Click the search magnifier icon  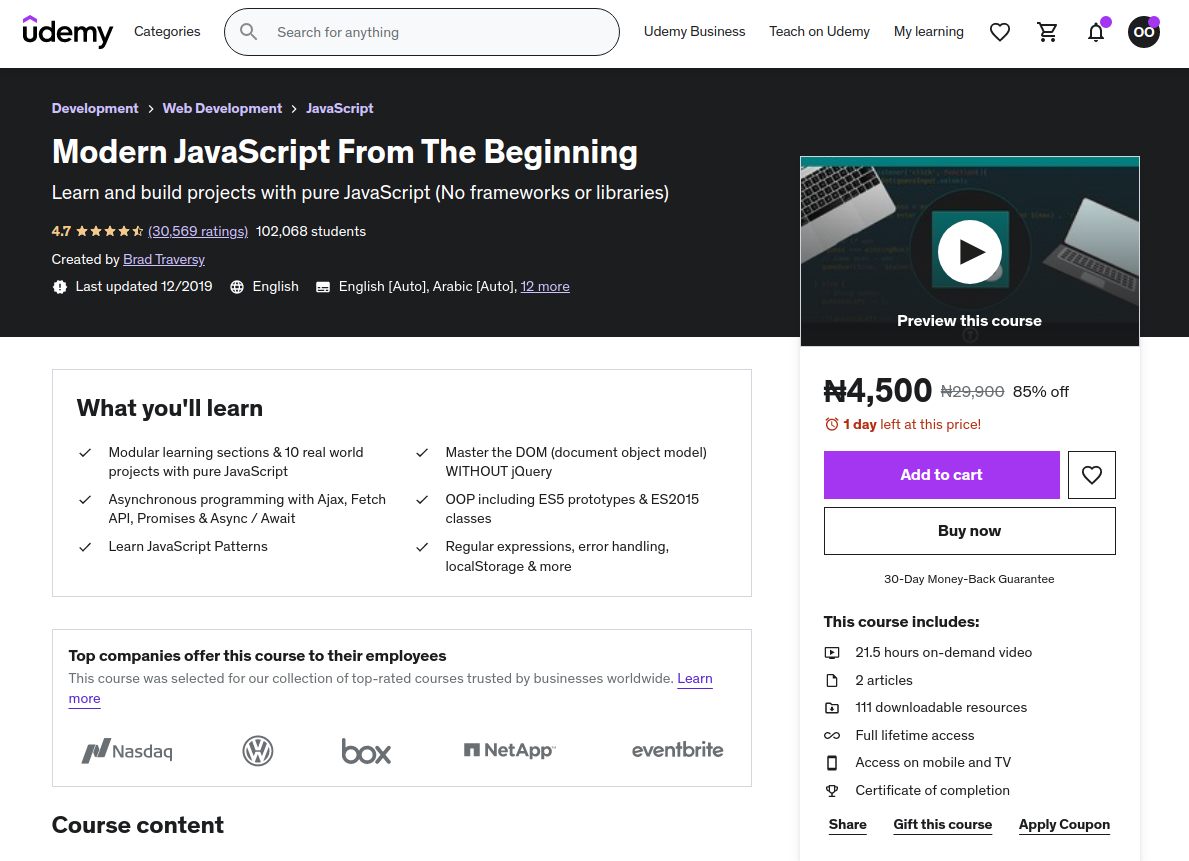point(248,32)
